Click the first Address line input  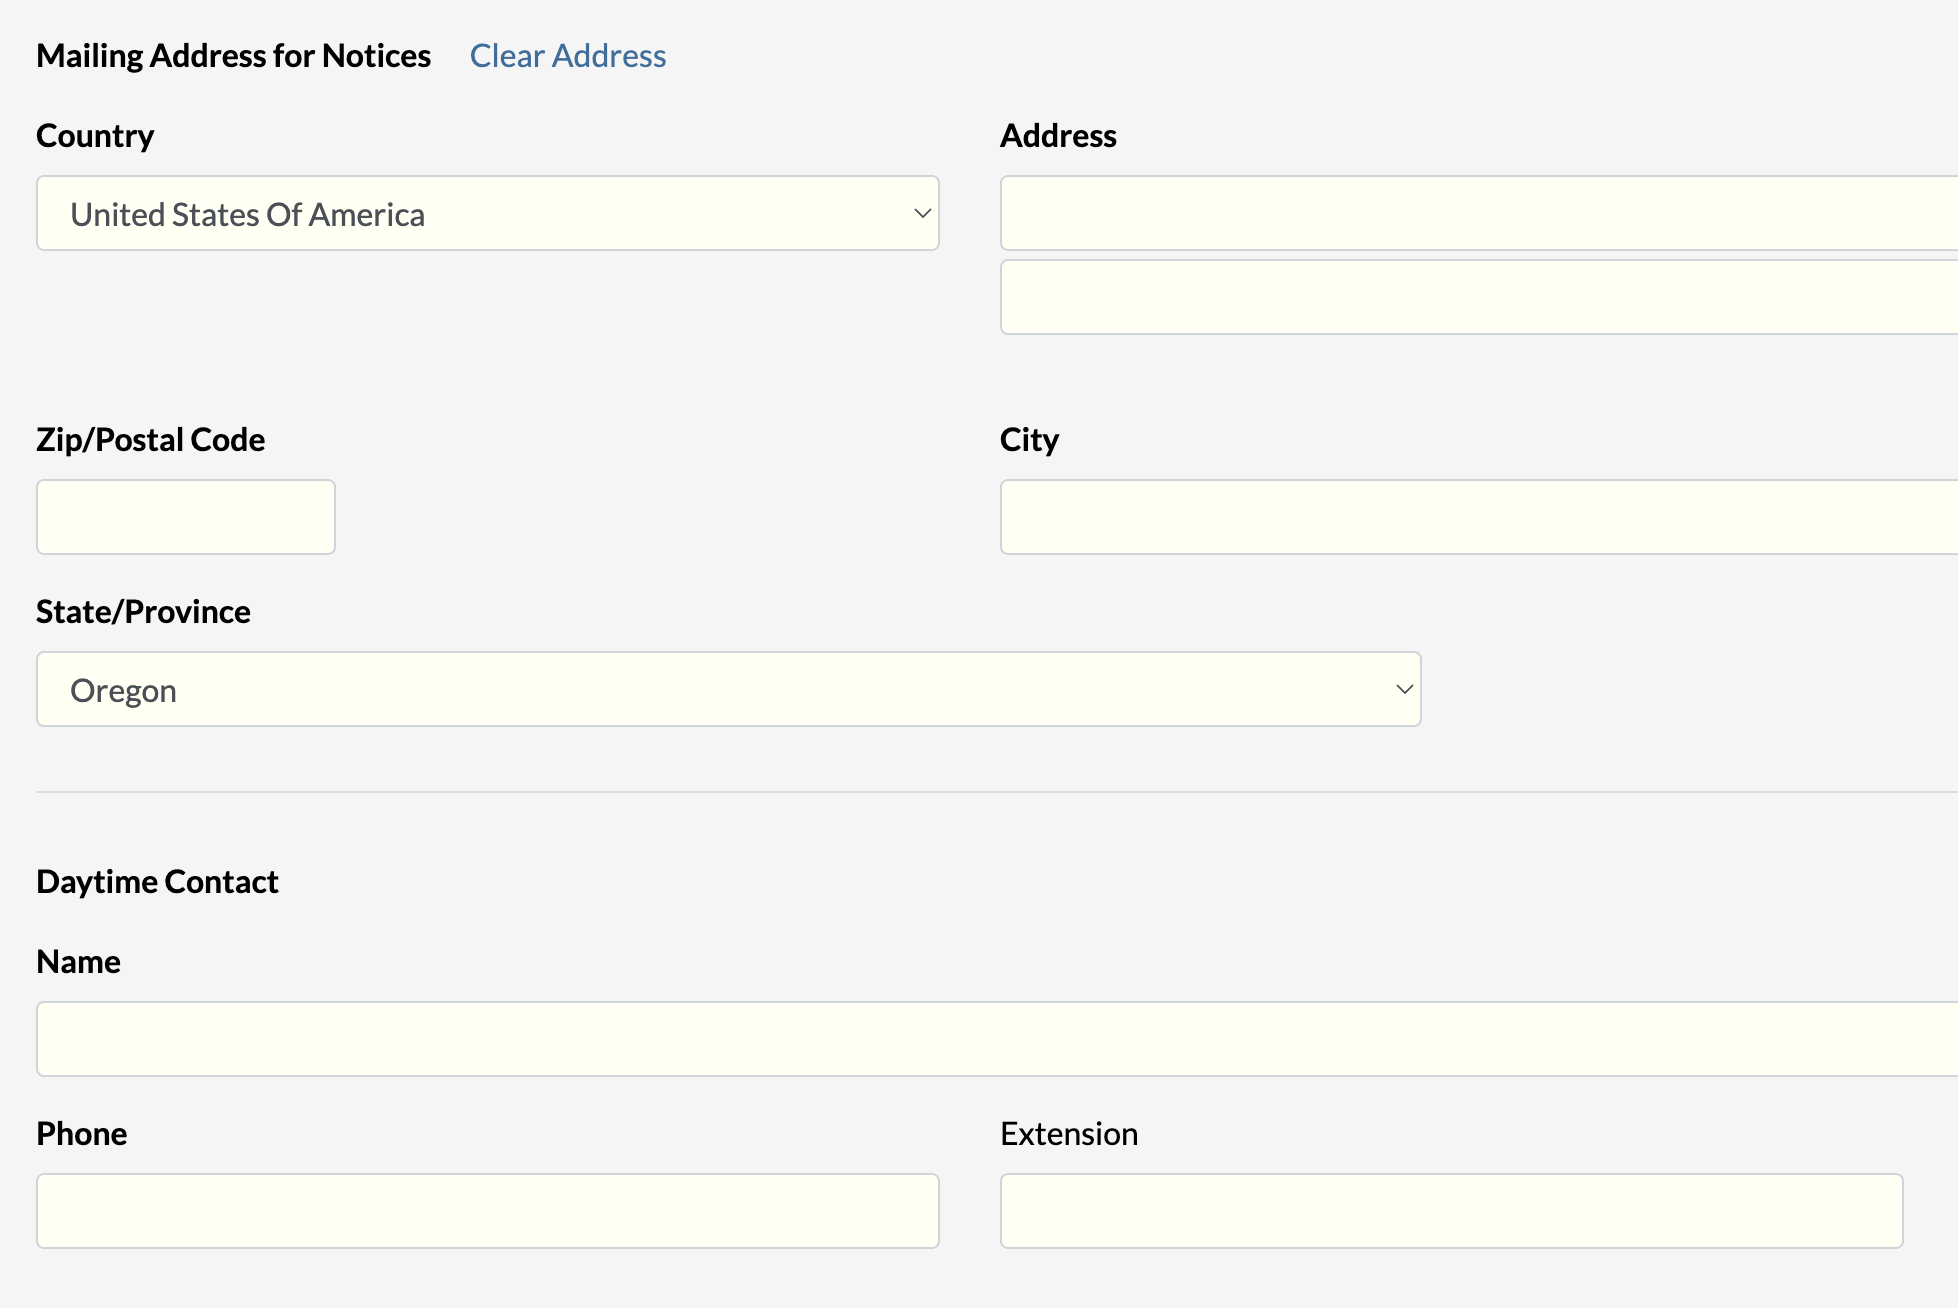(x=1479, y=213)
